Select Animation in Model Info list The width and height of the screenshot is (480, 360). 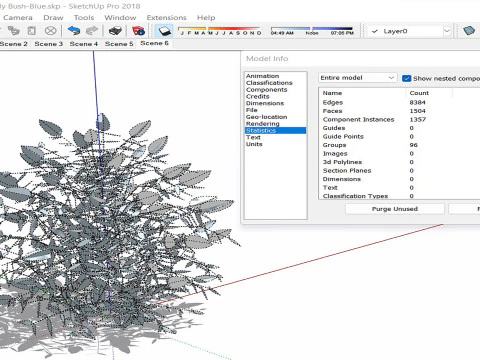point(262,76)
